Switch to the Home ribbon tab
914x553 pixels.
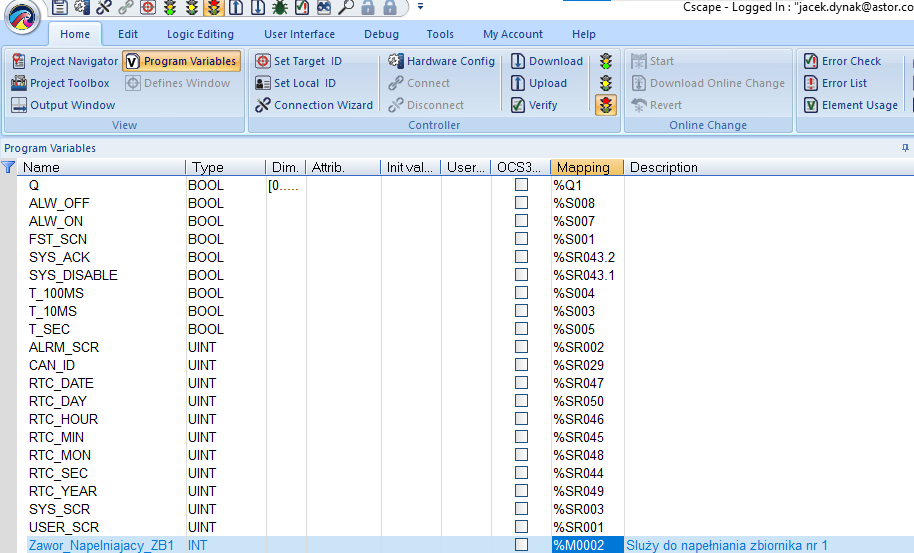tap(75, 34)
